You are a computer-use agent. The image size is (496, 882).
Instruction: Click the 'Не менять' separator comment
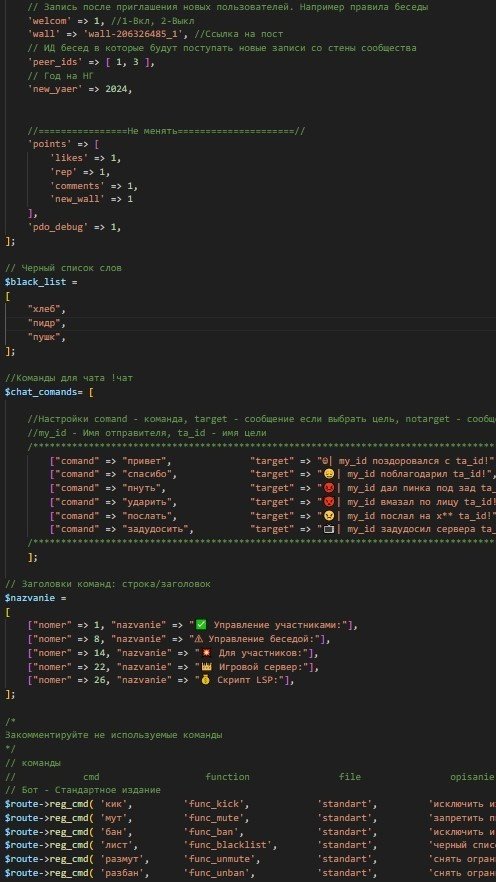166,131
